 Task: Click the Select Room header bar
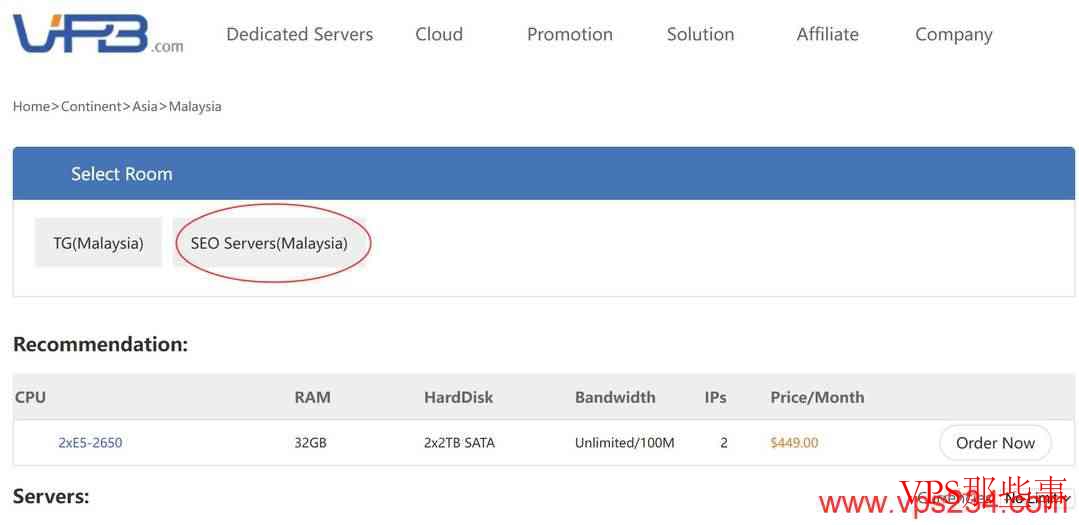[x=544, y=173]
